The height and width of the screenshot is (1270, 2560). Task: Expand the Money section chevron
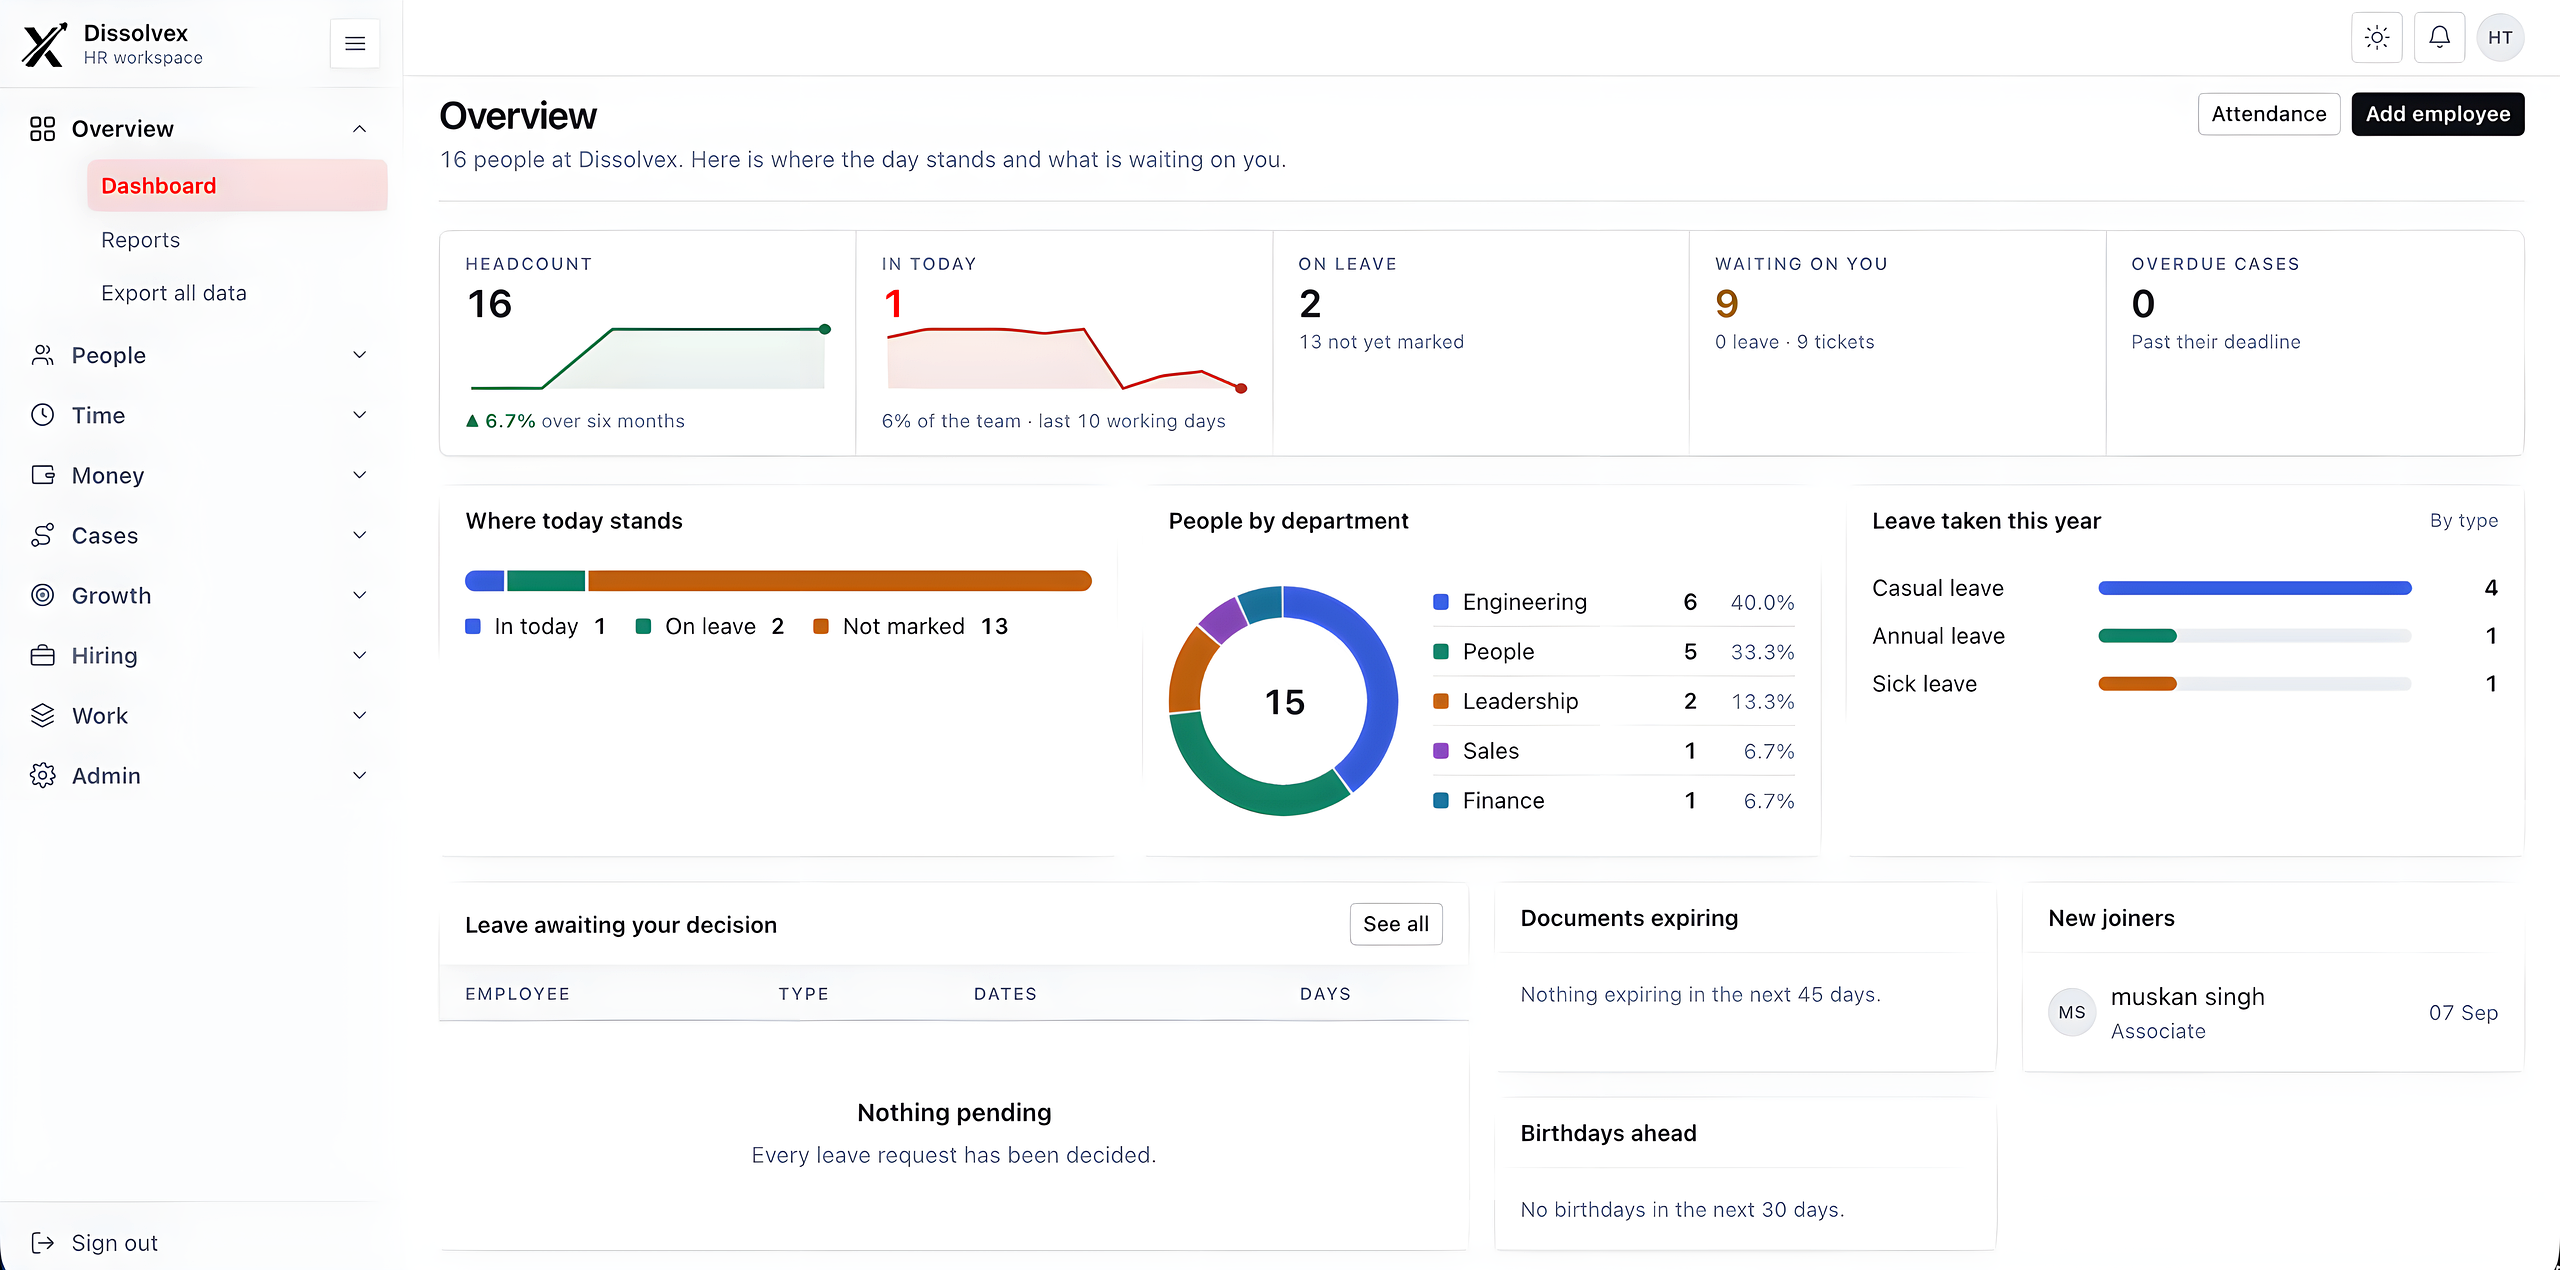pos(360,475)
